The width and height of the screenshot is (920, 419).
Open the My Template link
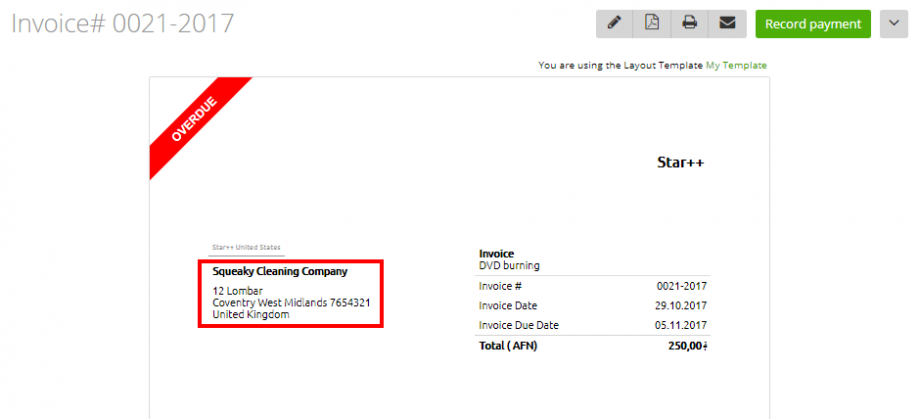(736, 66)
